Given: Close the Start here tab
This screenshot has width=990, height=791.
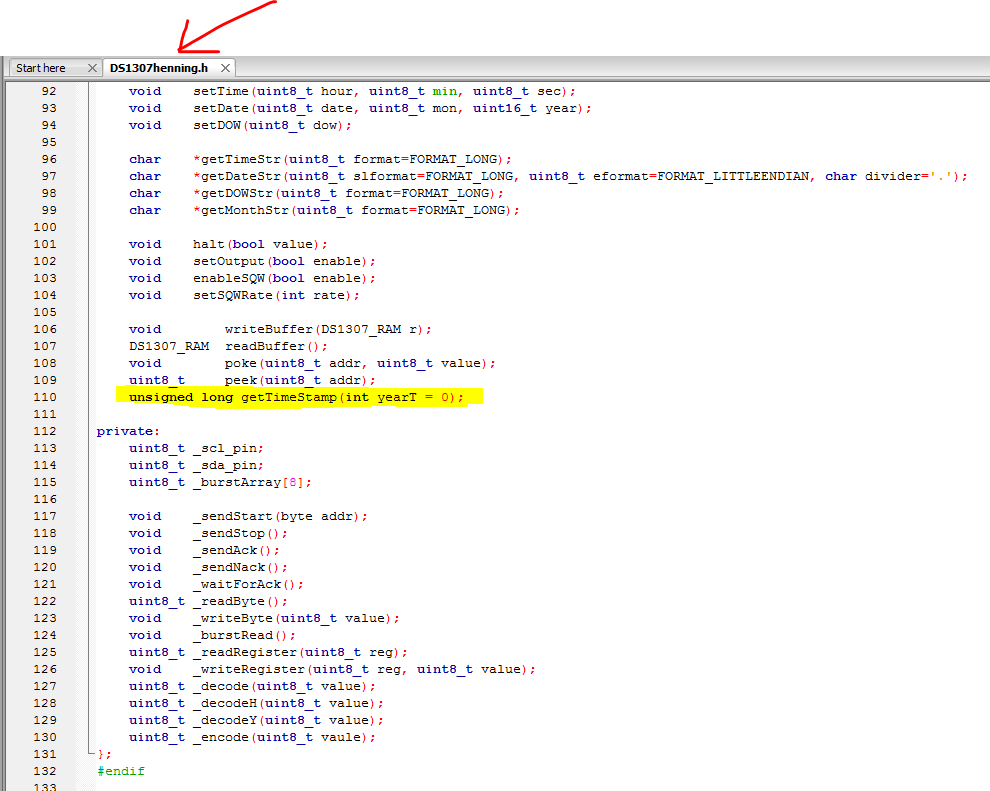Looking at the screenshot, I should coord(92,68).
